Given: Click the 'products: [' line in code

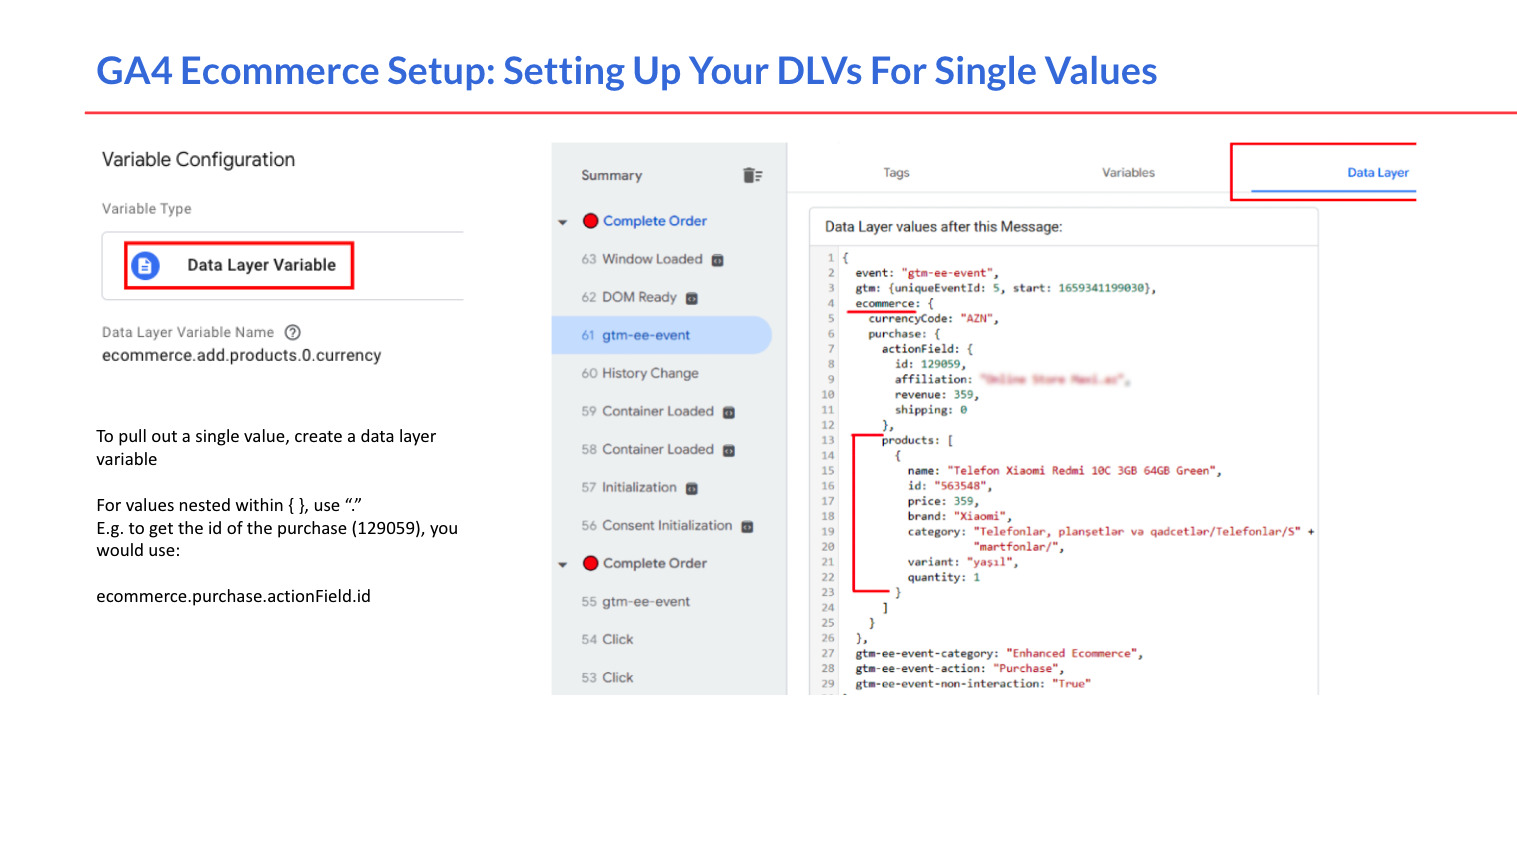Looking at the screenshot, I should tap(917, 440).
